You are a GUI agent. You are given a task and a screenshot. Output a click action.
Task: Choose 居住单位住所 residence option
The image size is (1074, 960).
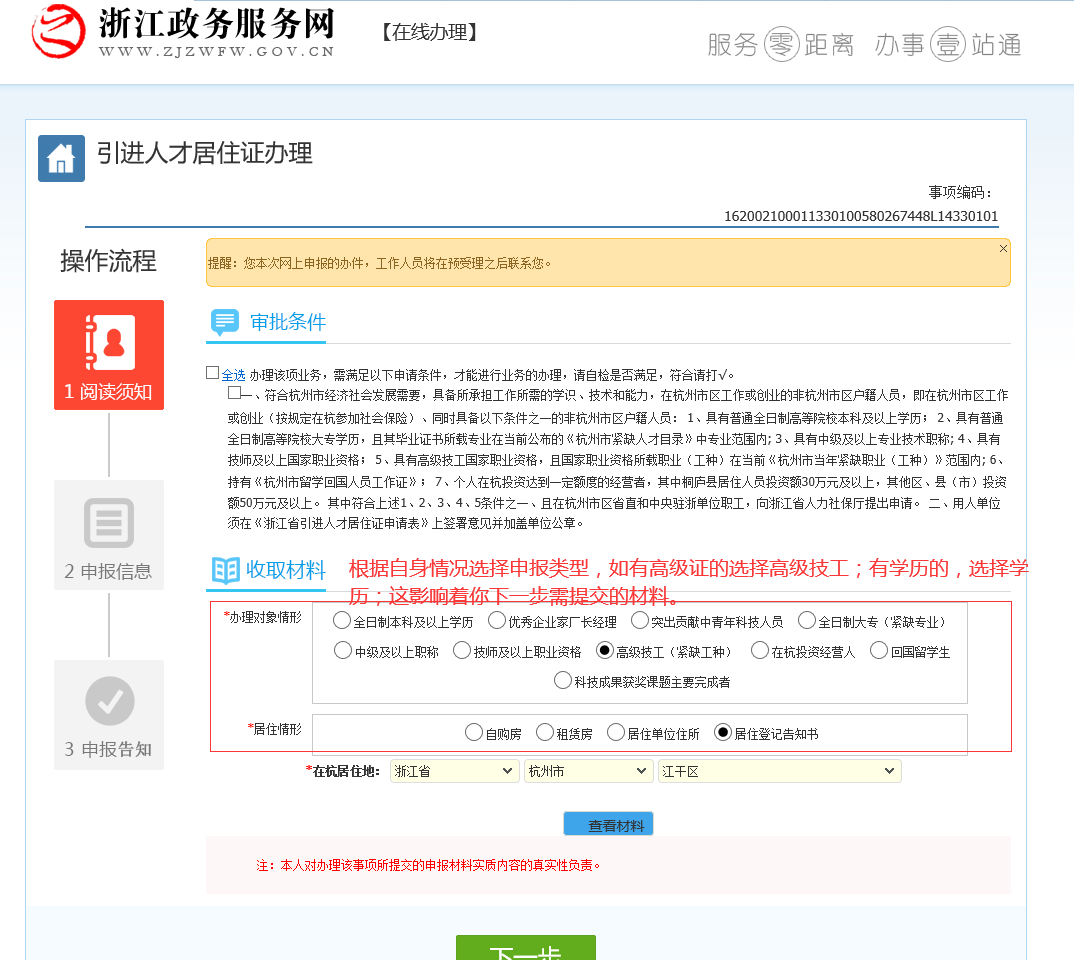click(616, 733)
